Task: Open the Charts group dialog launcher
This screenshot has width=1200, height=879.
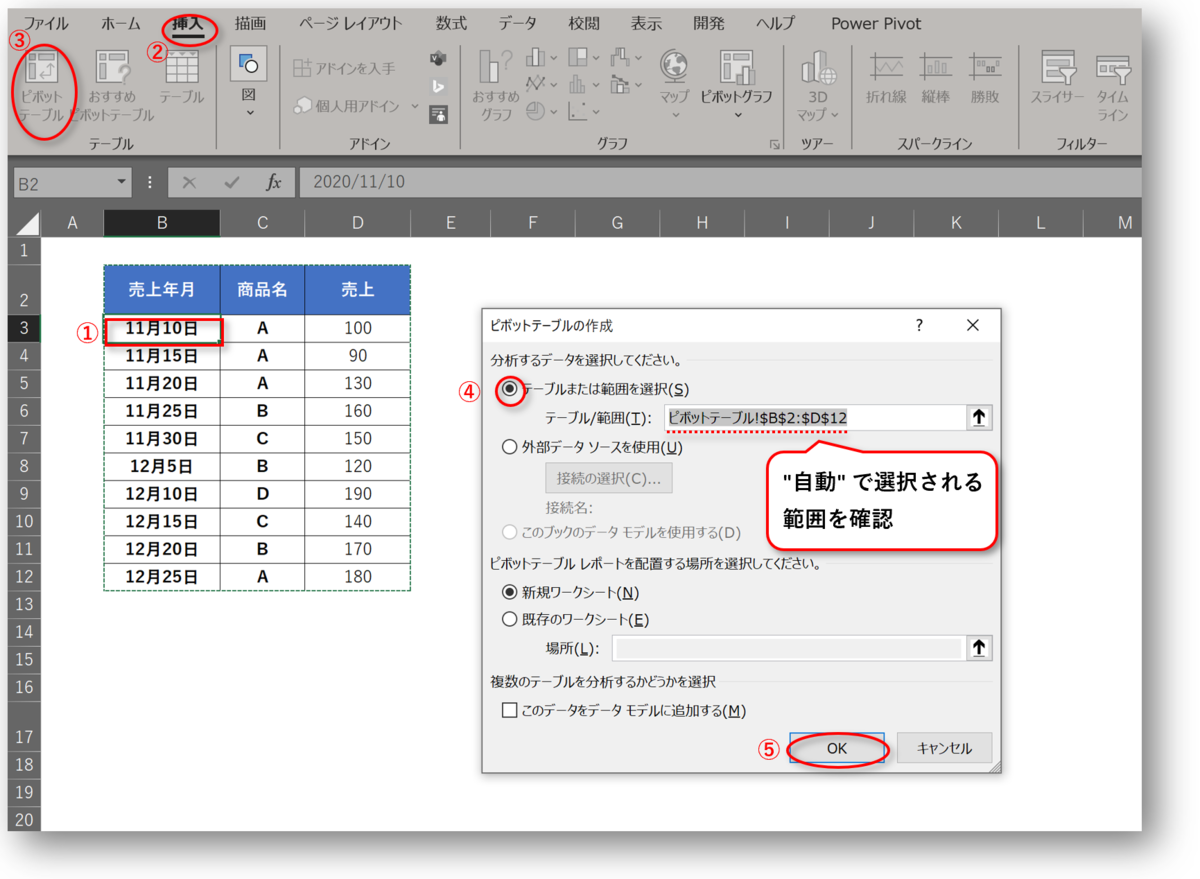Action: click(x=775, y=145)
